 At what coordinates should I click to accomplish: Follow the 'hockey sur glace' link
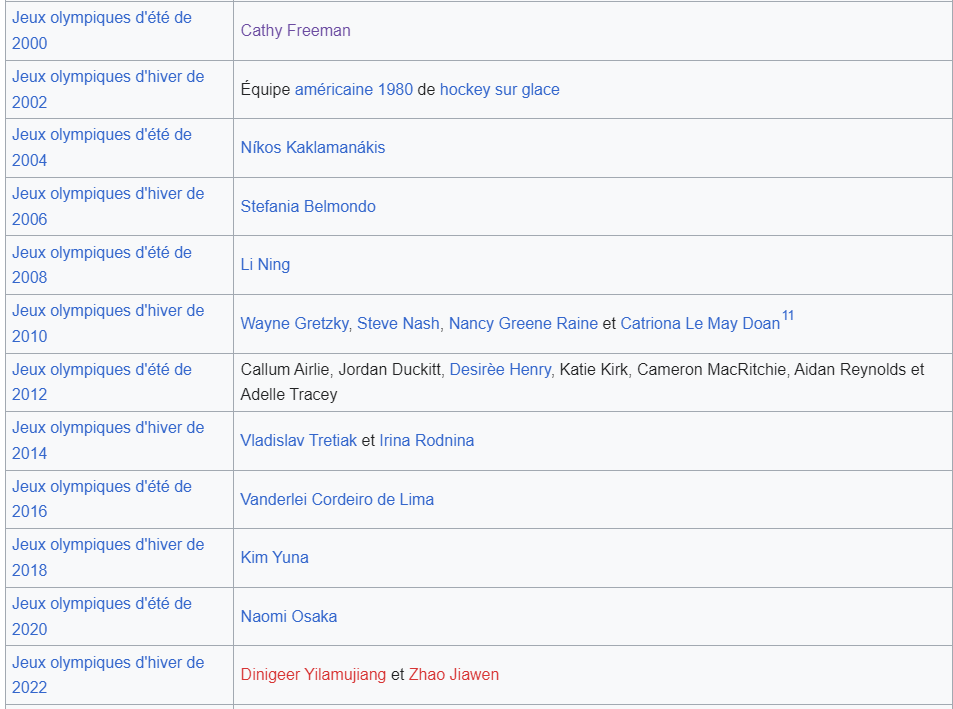500,89
